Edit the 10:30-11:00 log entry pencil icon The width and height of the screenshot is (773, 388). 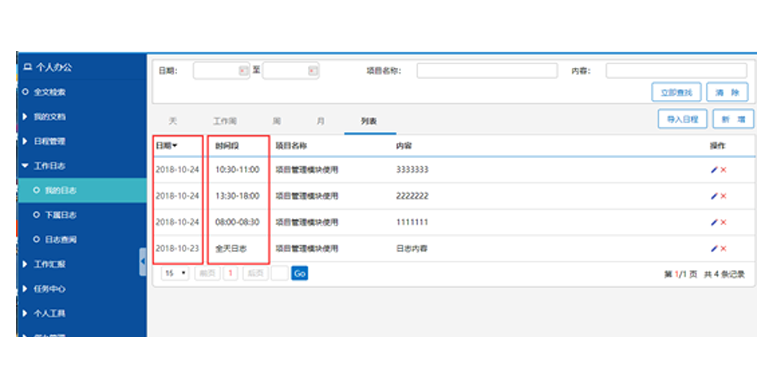[x=714, y=170]
